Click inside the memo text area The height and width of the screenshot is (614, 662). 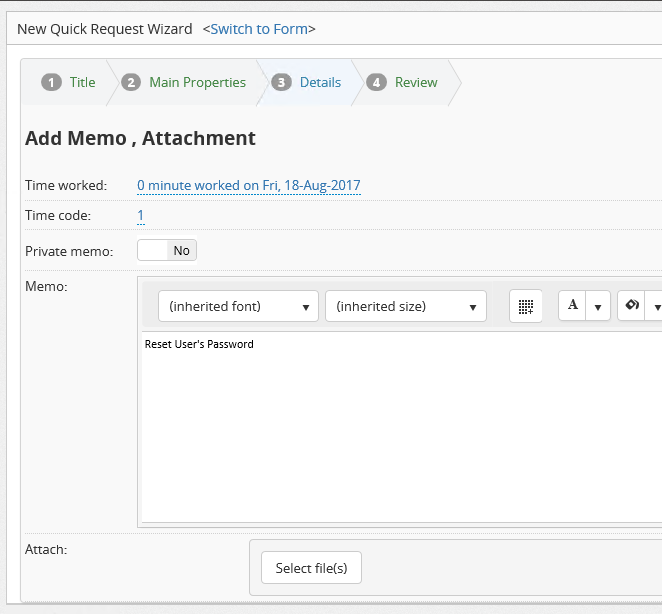(x=400, y=430)
